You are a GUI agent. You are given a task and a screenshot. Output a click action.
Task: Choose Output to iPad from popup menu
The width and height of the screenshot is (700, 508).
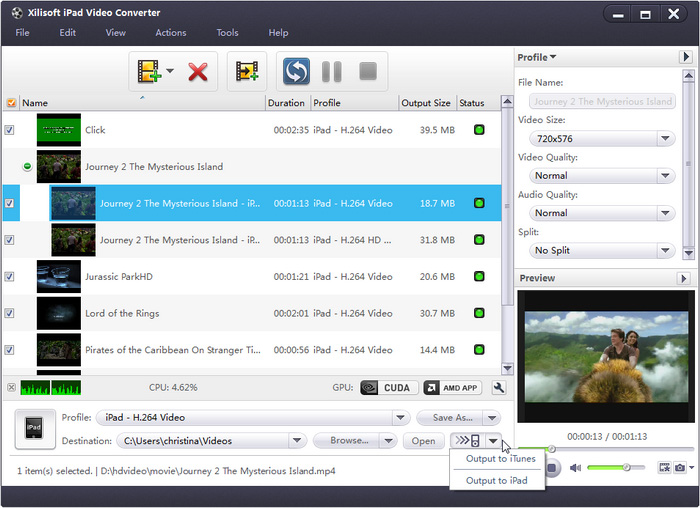496,481
